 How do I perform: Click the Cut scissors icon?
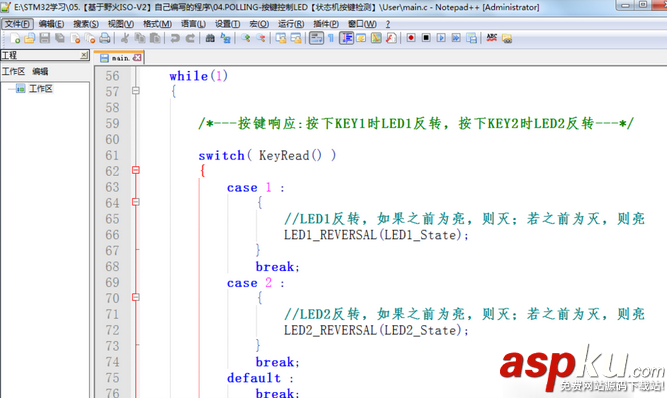pos(125,38)
